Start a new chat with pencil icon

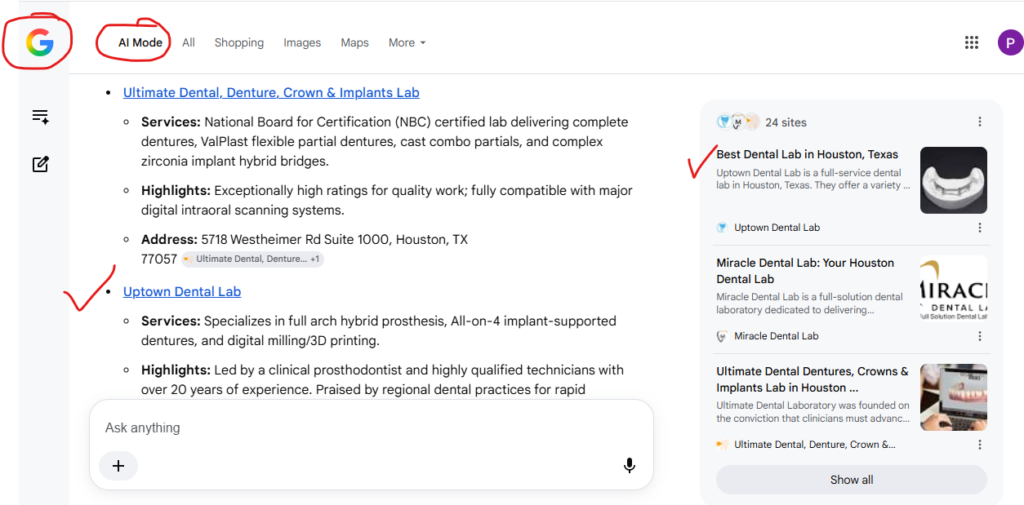(40, 164)
